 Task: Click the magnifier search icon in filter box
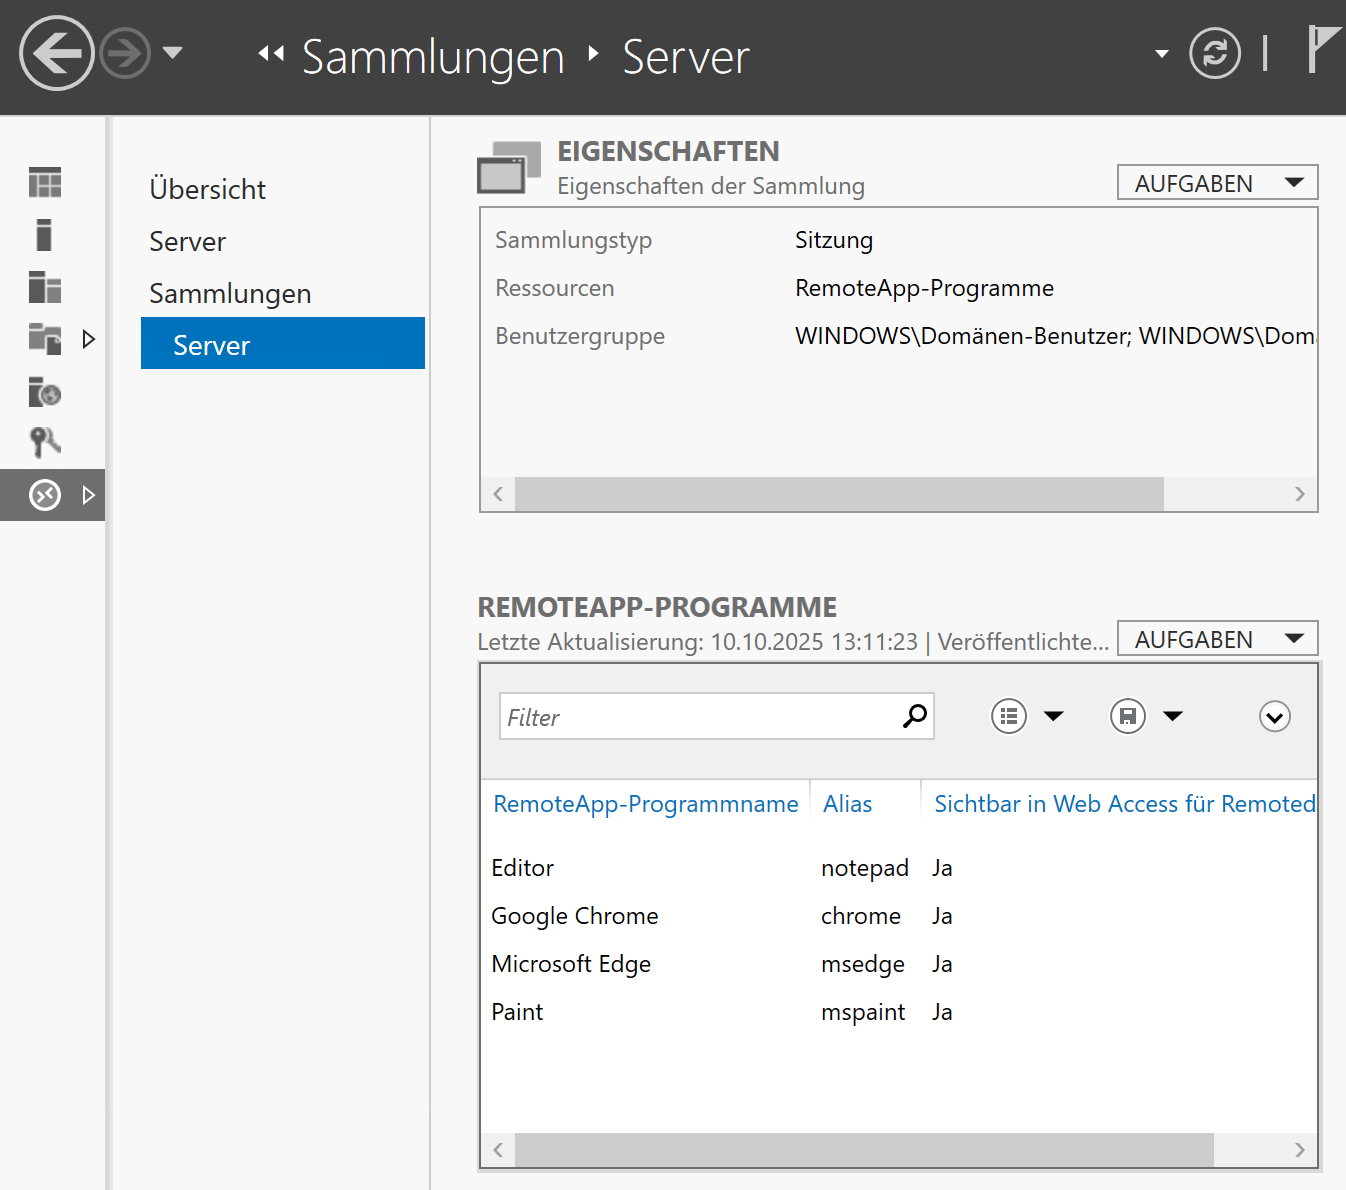(x=914, y=716)
